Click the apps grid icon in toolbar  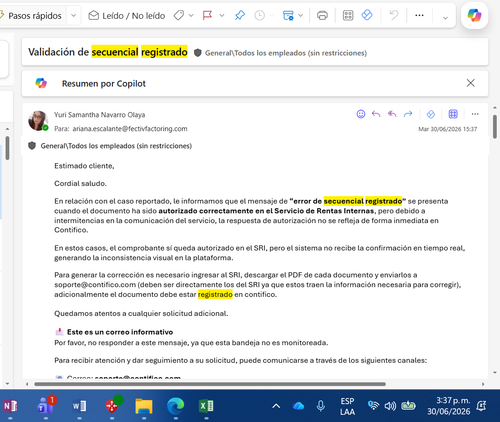(x=348, y=15)
